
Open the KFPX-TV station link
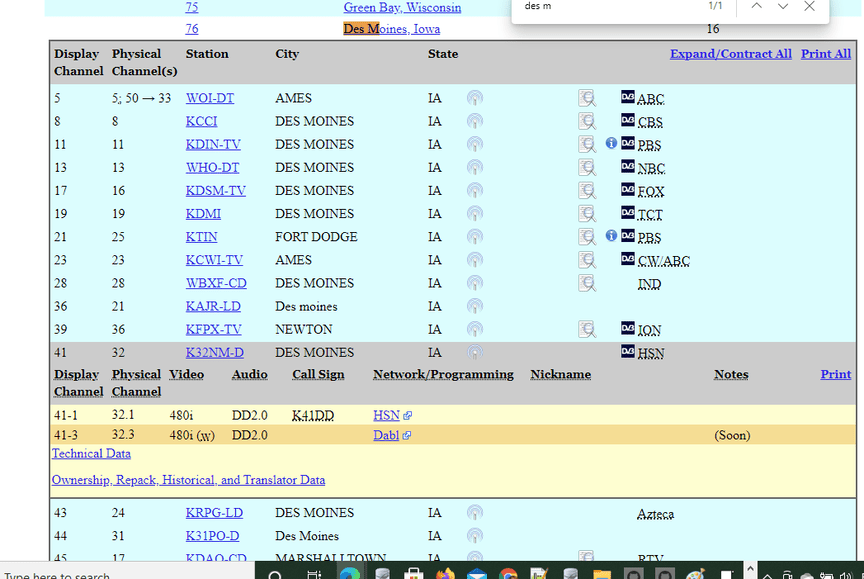click(x=214, y=329)
